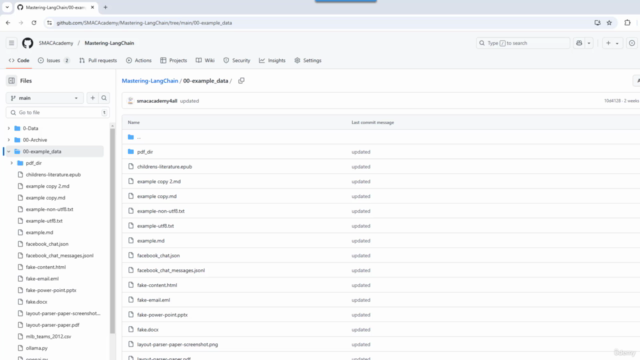Open the Issues tab
The width and height of the screenshot is (640, 360).
point(53,60)
